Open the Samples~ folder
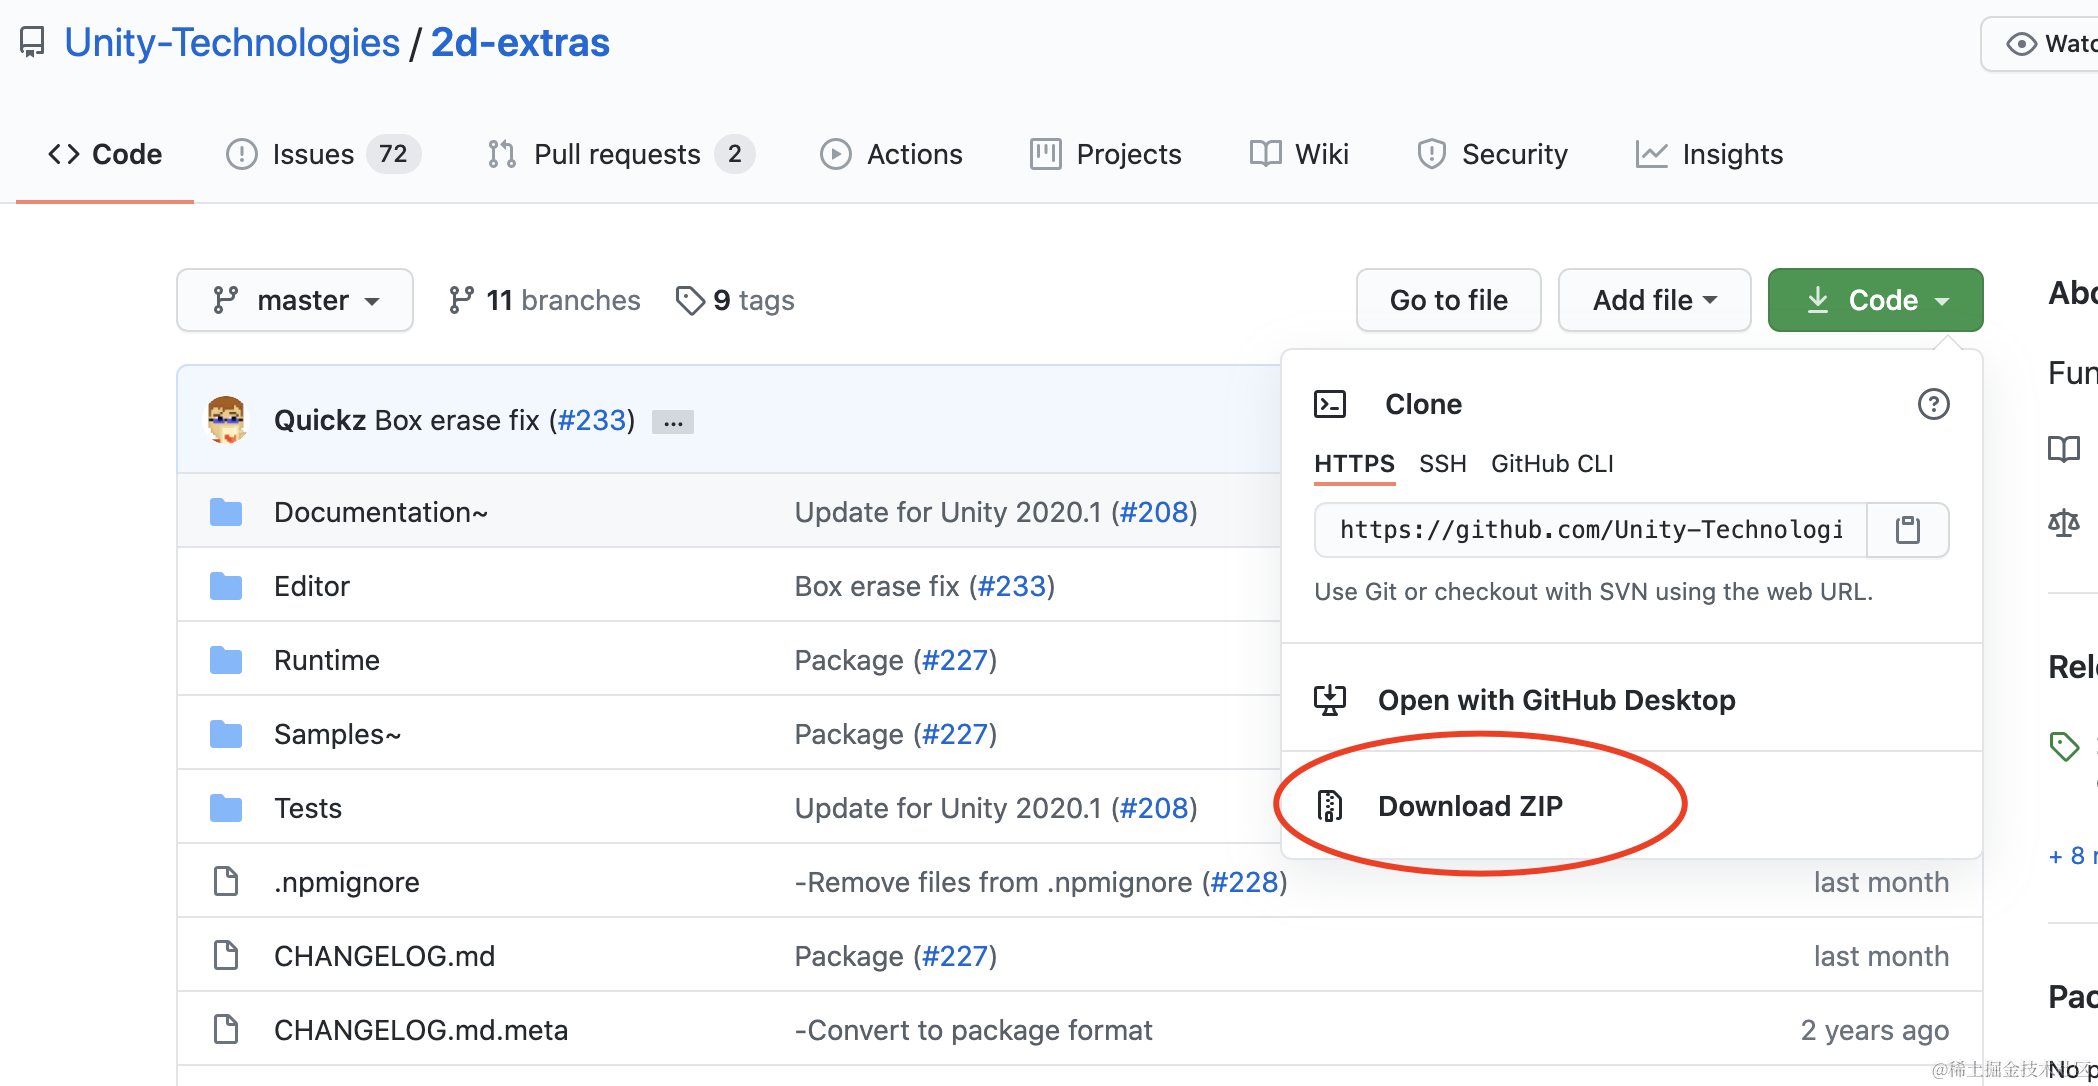 pos(338,734)
